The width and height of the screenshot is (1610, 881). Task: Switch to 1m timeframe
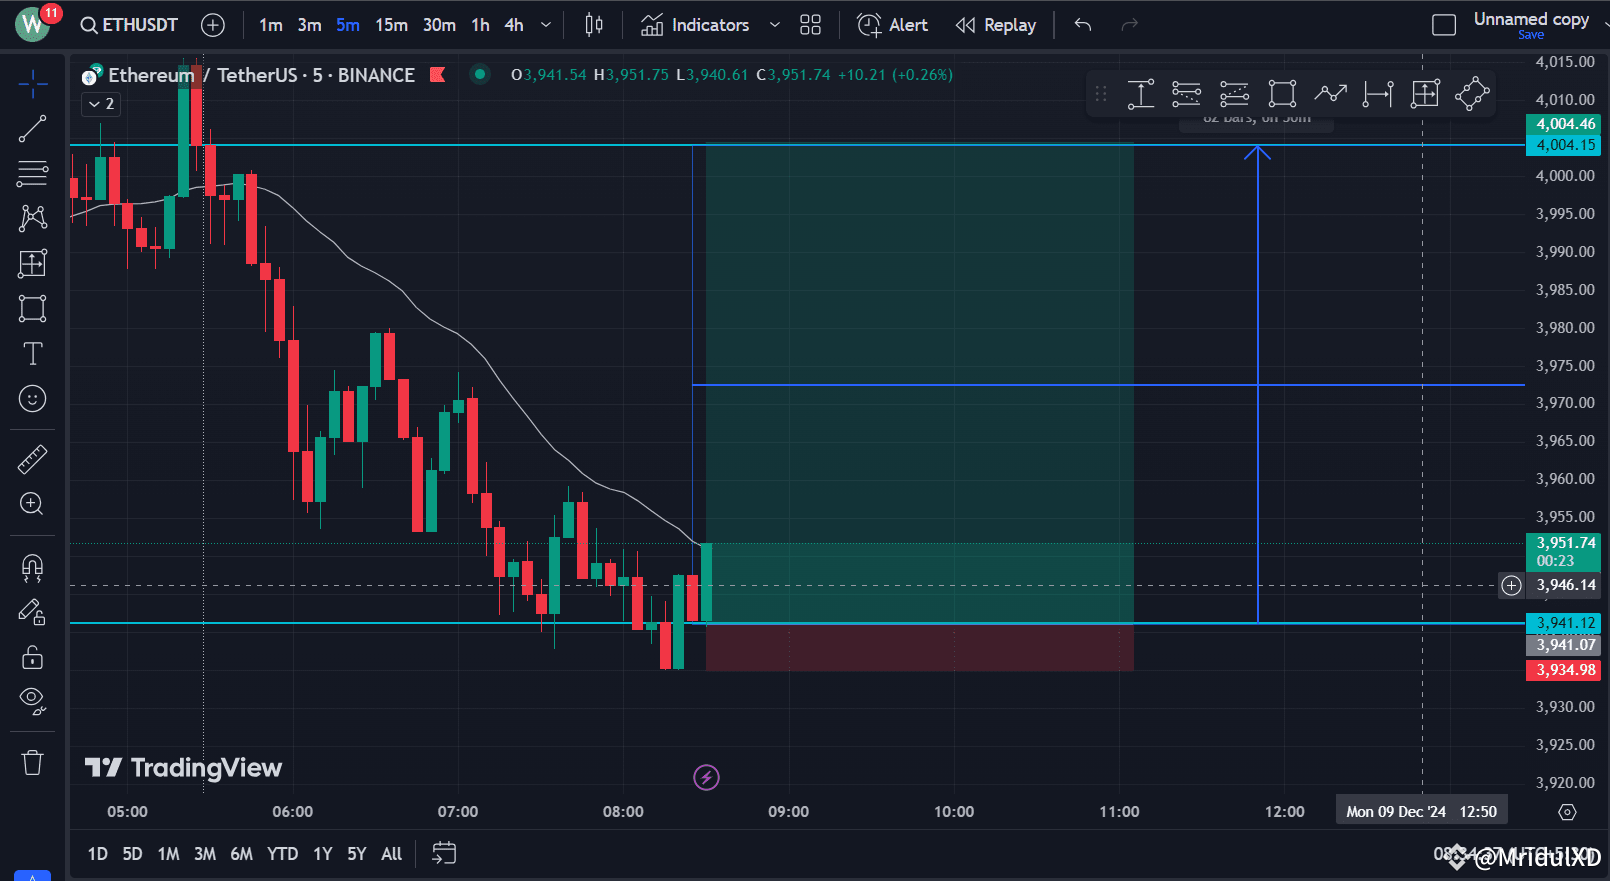(270, 25)
